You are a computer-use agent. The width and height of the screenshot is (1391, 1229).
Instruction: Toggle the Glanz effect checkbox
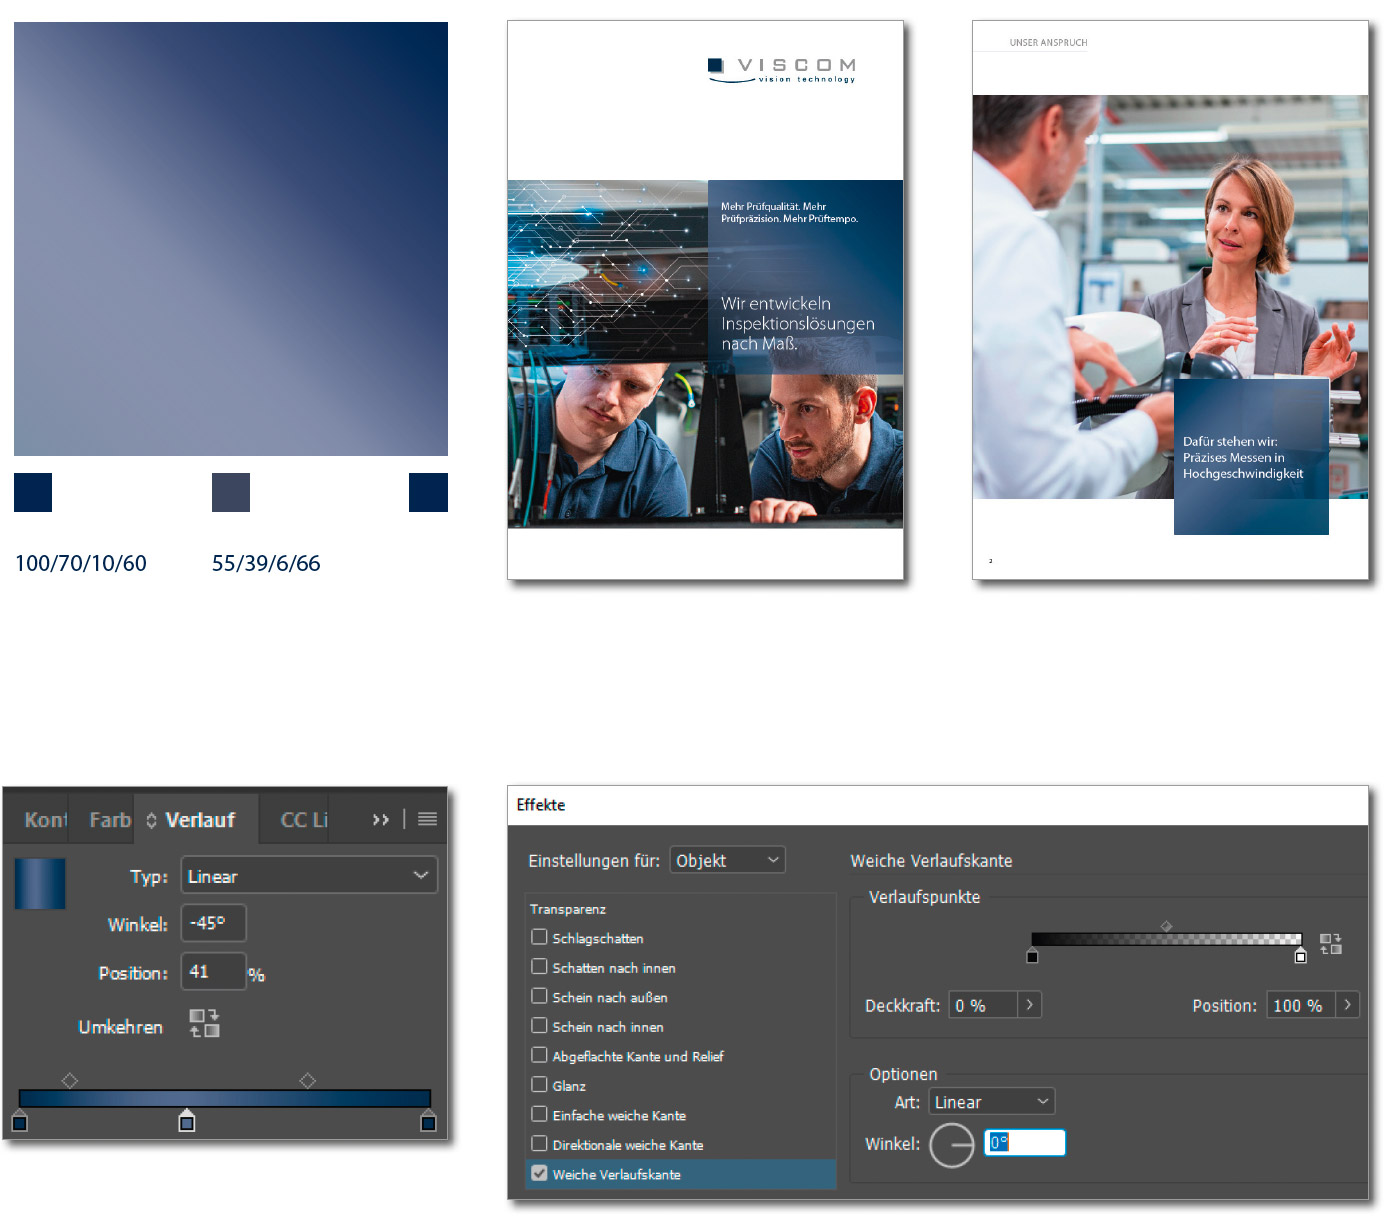[539, 1085]
